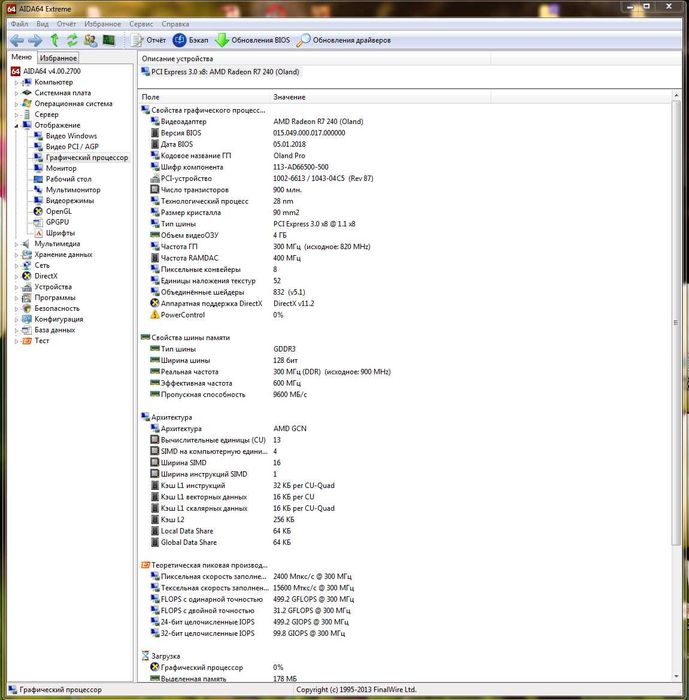Select Монитор tree item
This screenshot has height=700, width=689.
coord(61,168)
